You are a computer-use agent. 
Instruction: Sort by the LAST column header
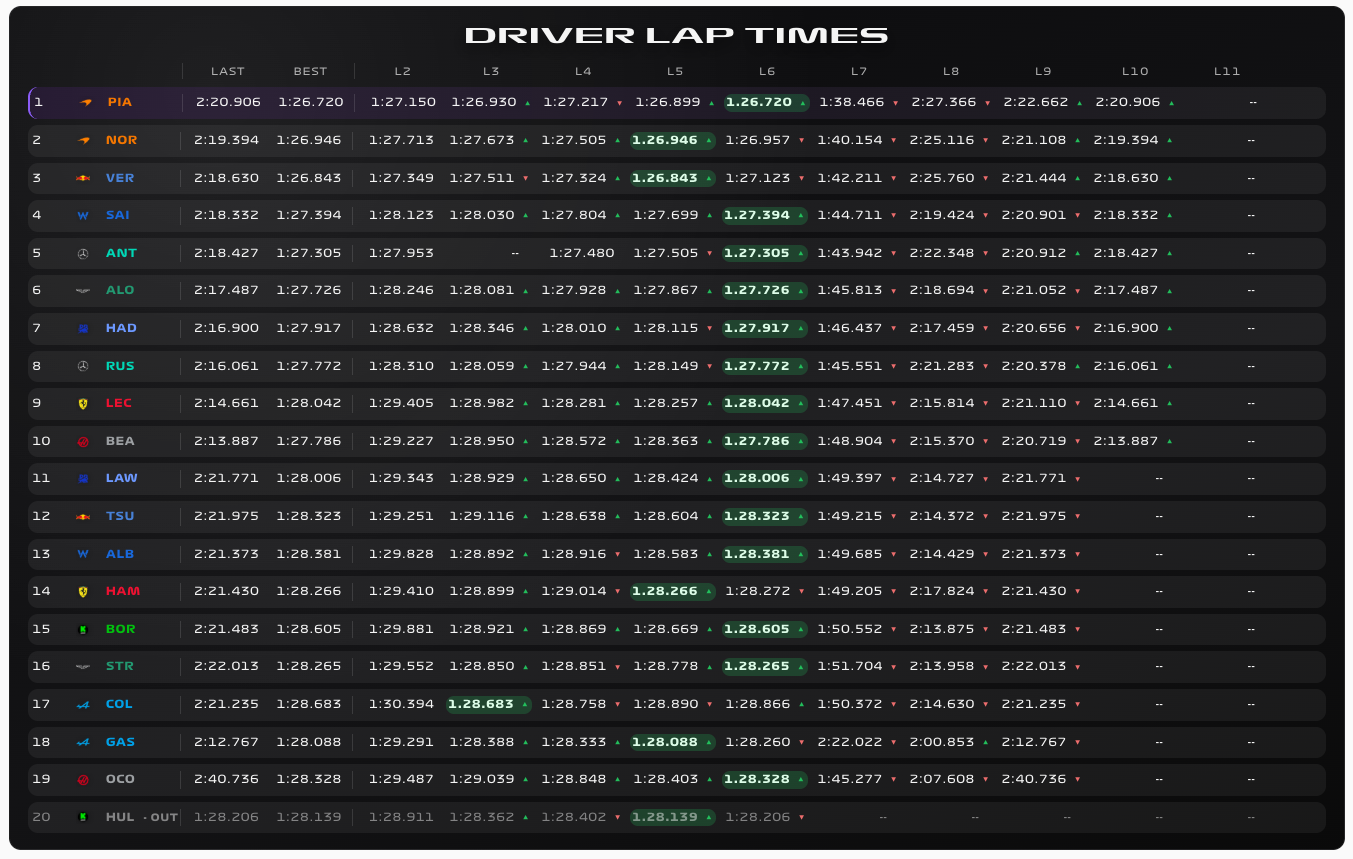(x=227, y=72)
